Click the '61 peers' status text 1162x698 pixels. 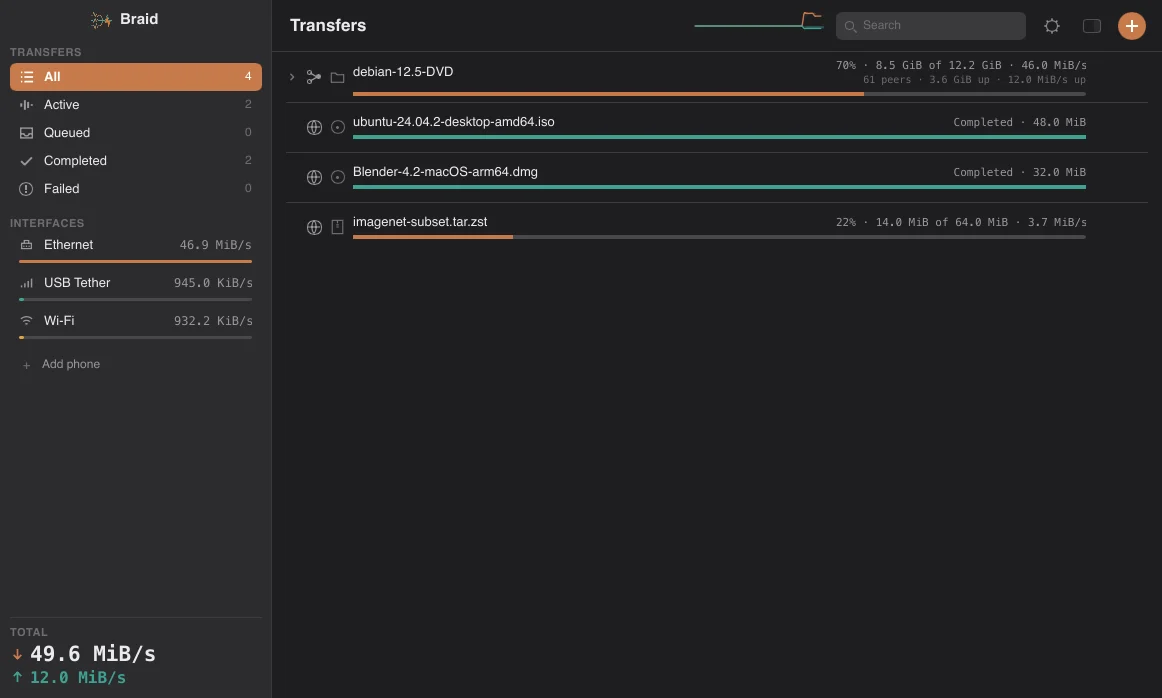tap(886, 80)
